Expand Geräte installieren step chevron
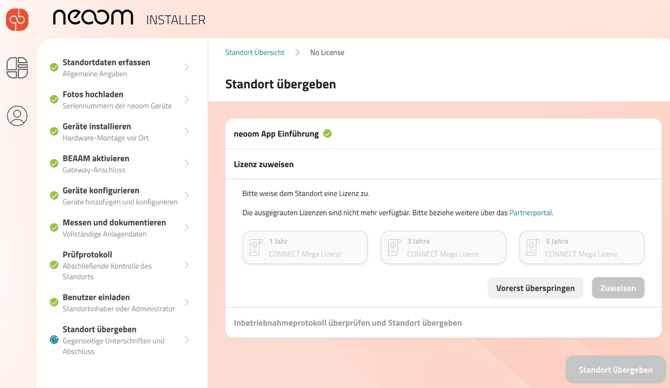This screenshot has width=670, height=388. point(187,132)
